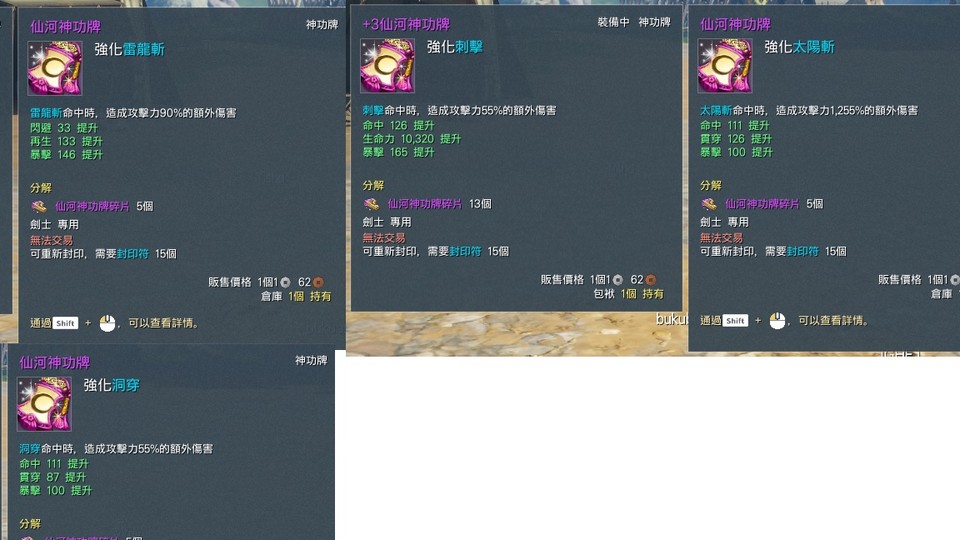Click the 強化洞穿 badge item icon

point(44,403)
